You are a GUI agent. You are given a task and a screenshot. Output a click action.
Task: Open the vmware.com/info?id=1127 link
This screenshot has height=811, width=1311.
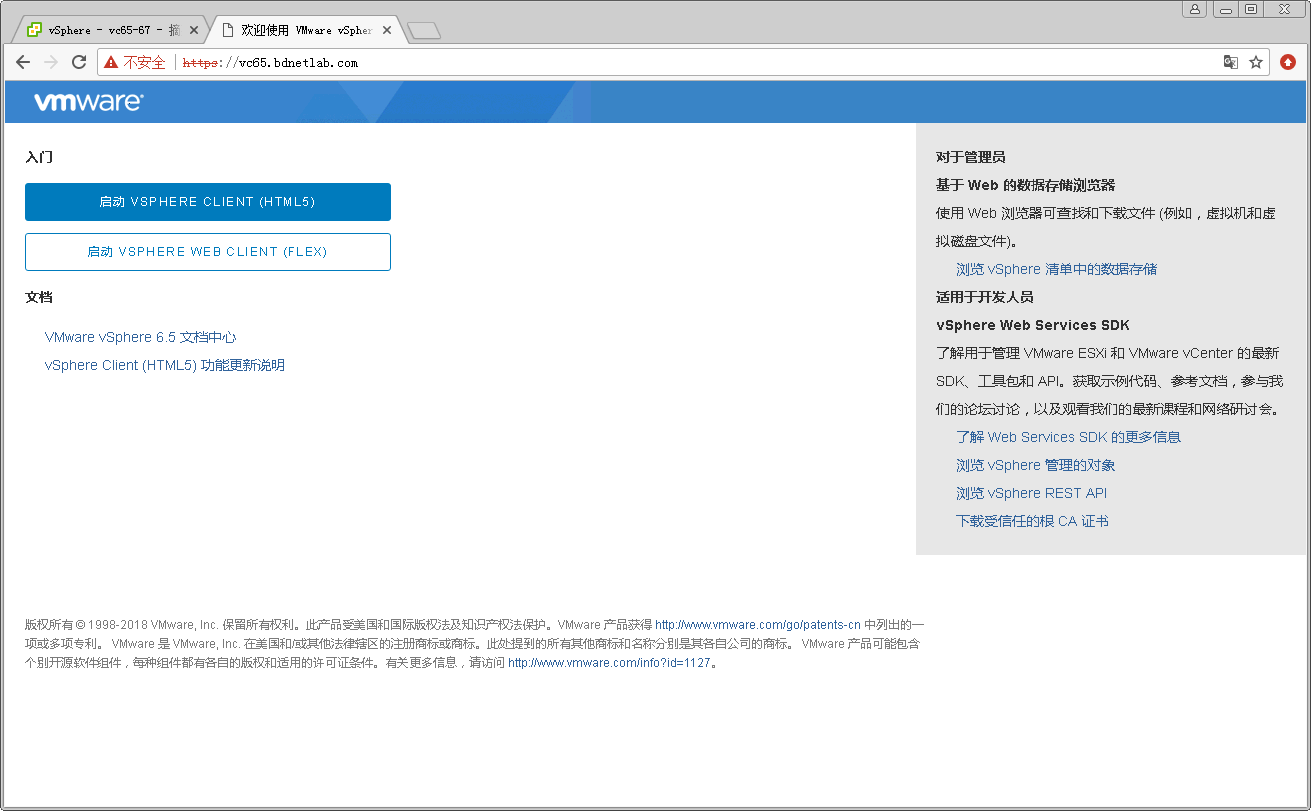point(610,662)
